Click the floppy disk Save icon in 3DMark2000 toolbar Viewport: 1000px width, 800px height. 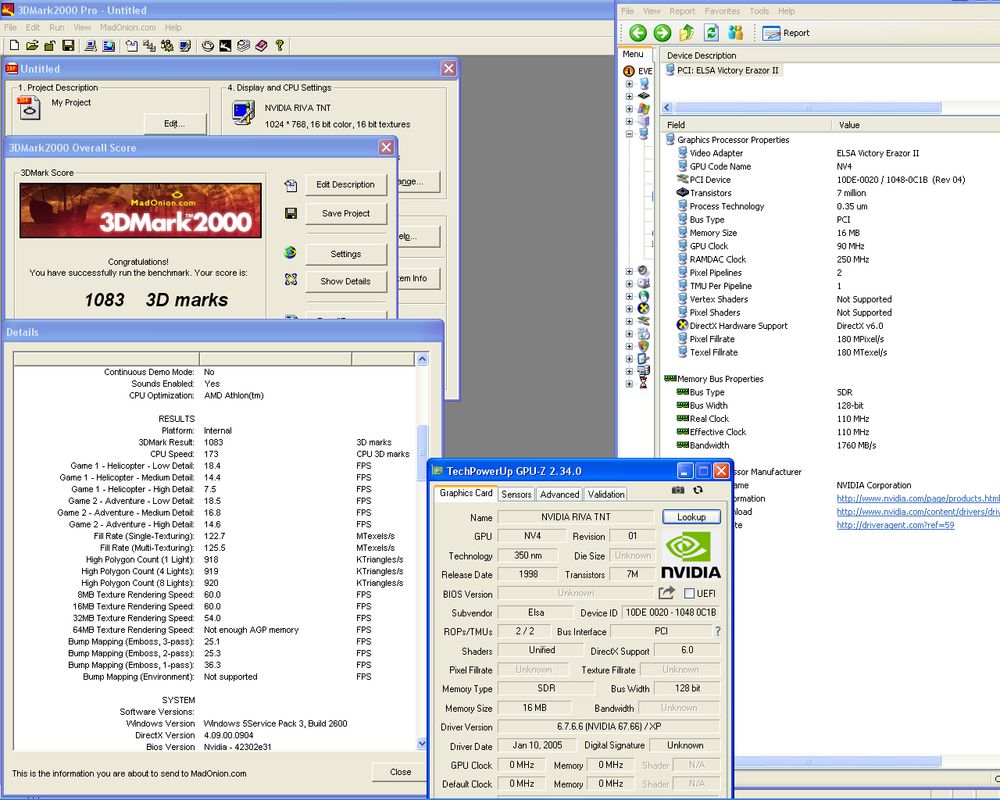pos(68,45)
